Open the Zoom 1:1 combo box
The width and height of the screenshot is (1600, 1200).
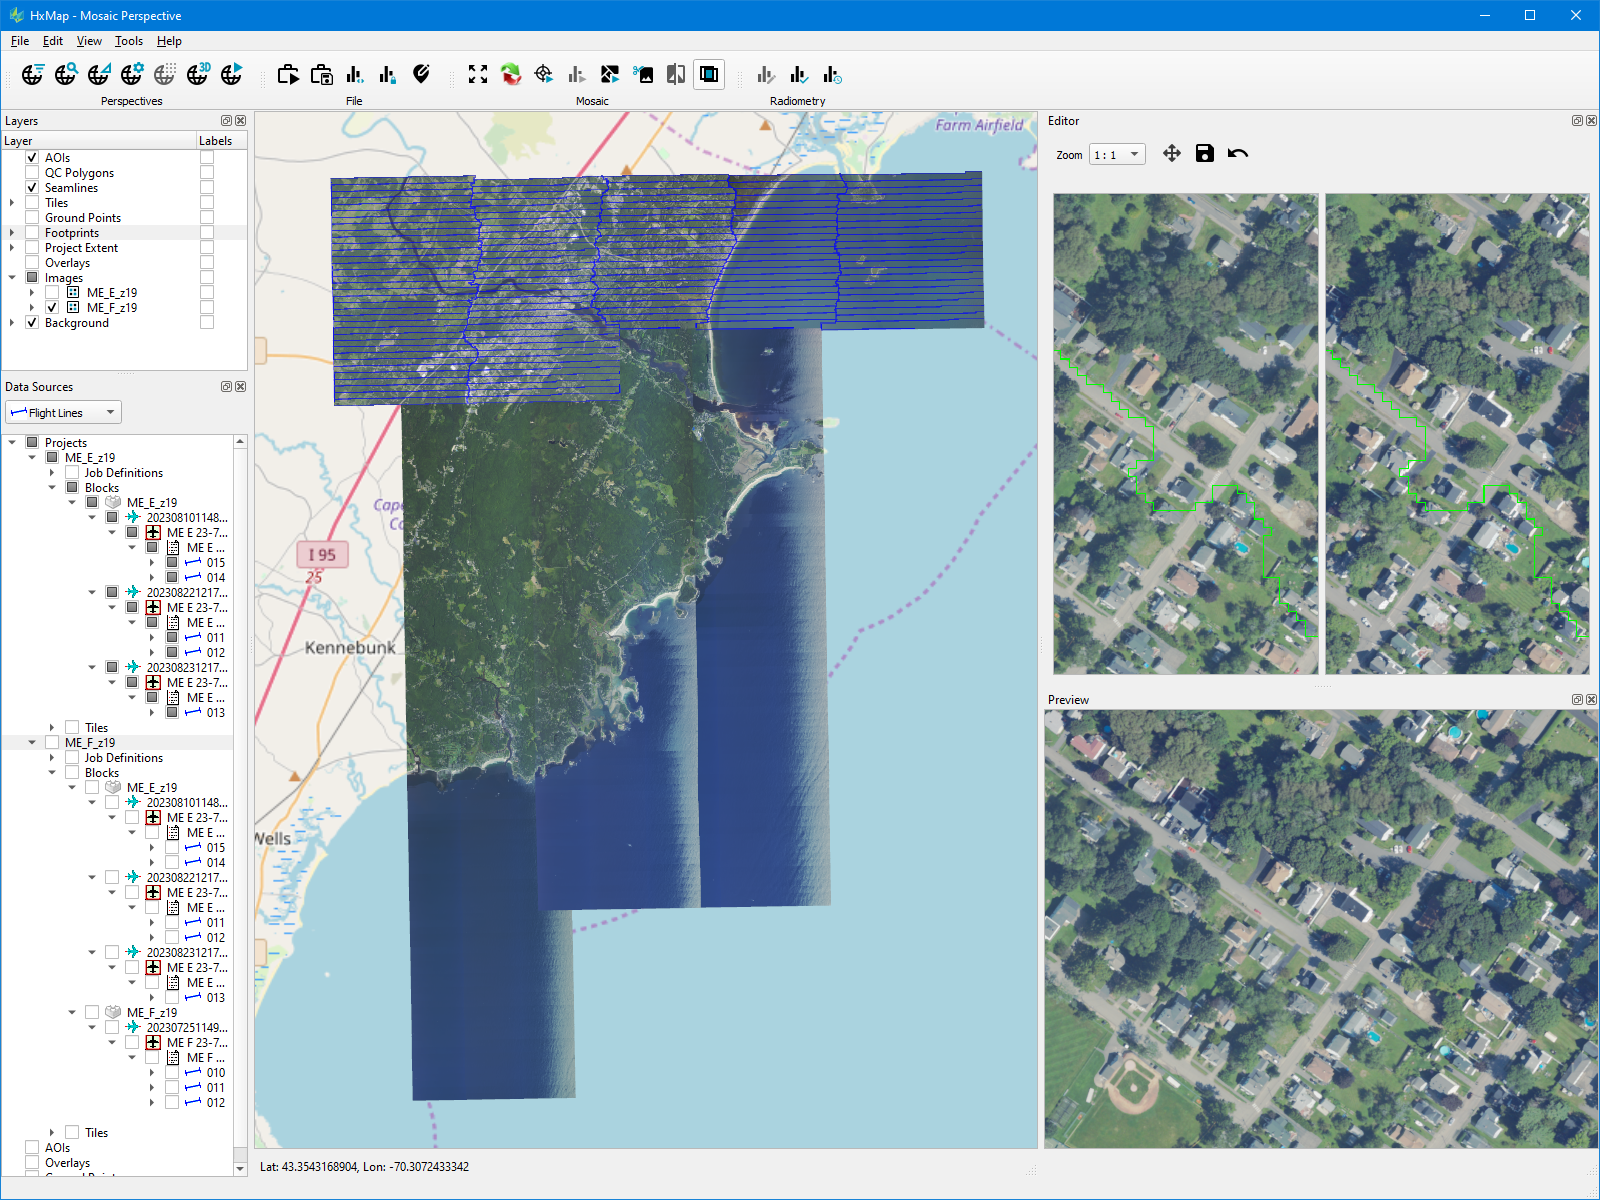[x=1116, y=155]
